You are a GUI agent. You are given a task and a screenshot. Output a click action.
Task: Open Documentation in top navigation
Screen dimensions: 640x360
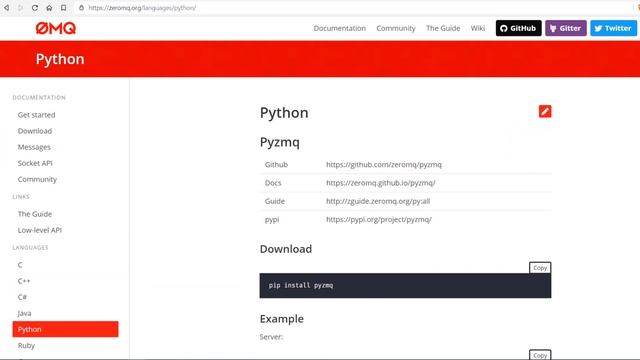tap(340, 28)
